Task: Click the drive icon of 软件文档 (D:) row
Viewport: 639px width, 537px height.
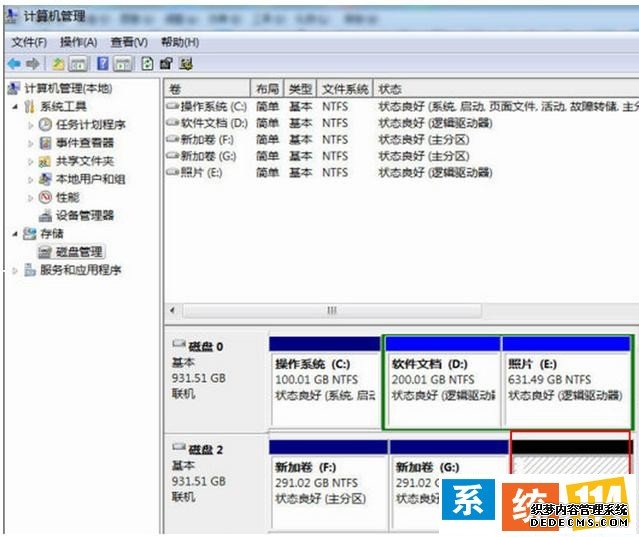Action: coord(172,123)
